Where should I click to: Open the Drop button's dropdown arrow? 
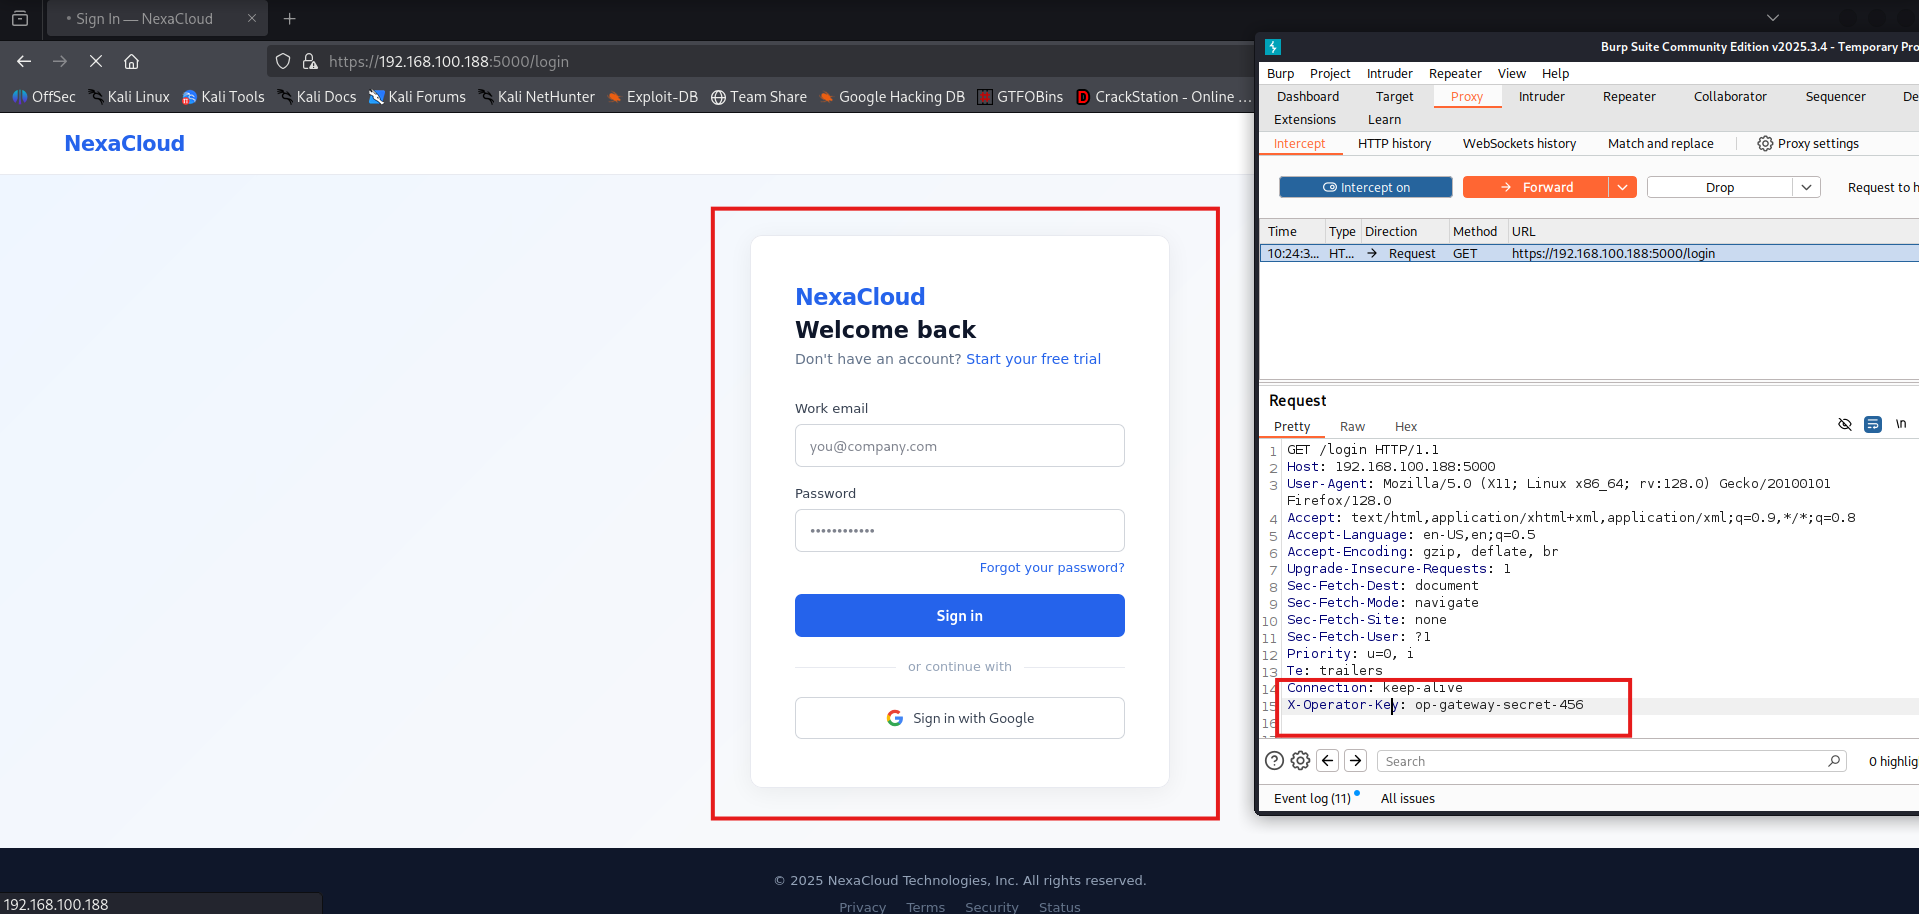coord(1807,187)
